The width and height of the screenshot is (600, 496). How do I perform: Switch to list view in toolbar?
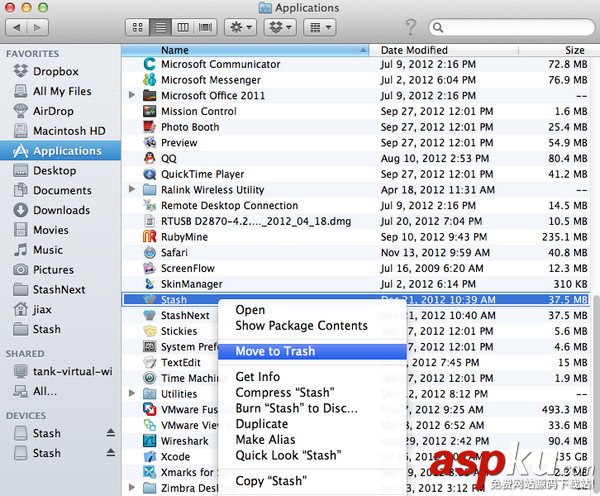(160, 28)
